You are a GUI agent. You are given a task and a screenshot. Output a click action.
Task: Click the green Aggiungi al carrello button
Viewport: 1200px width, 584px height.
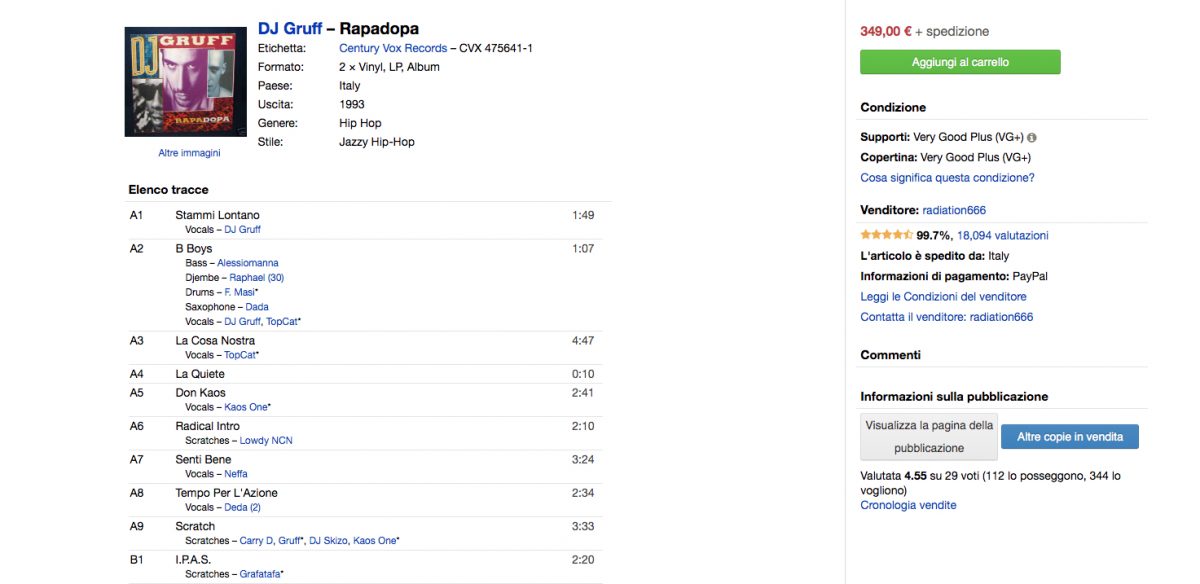click(x=960, y=62)
